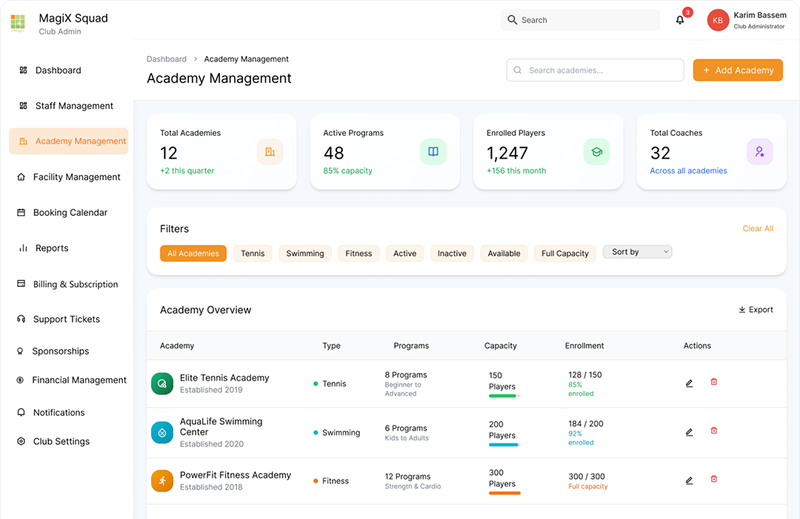Click Karim Bassem profile name
This screenshot has height=519, width=800.
(x=760, y=15)
